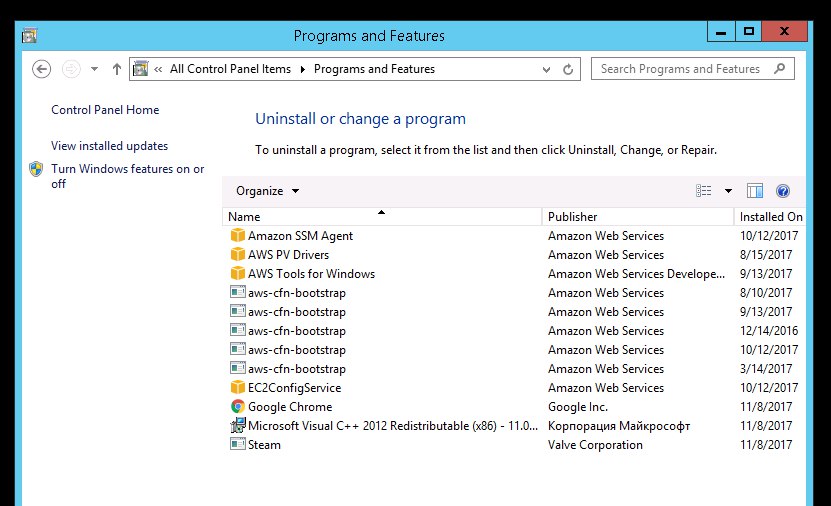Click the 3/14/2017 installed date
This screenshot has height=506, width=831.
tap(766, 369)
